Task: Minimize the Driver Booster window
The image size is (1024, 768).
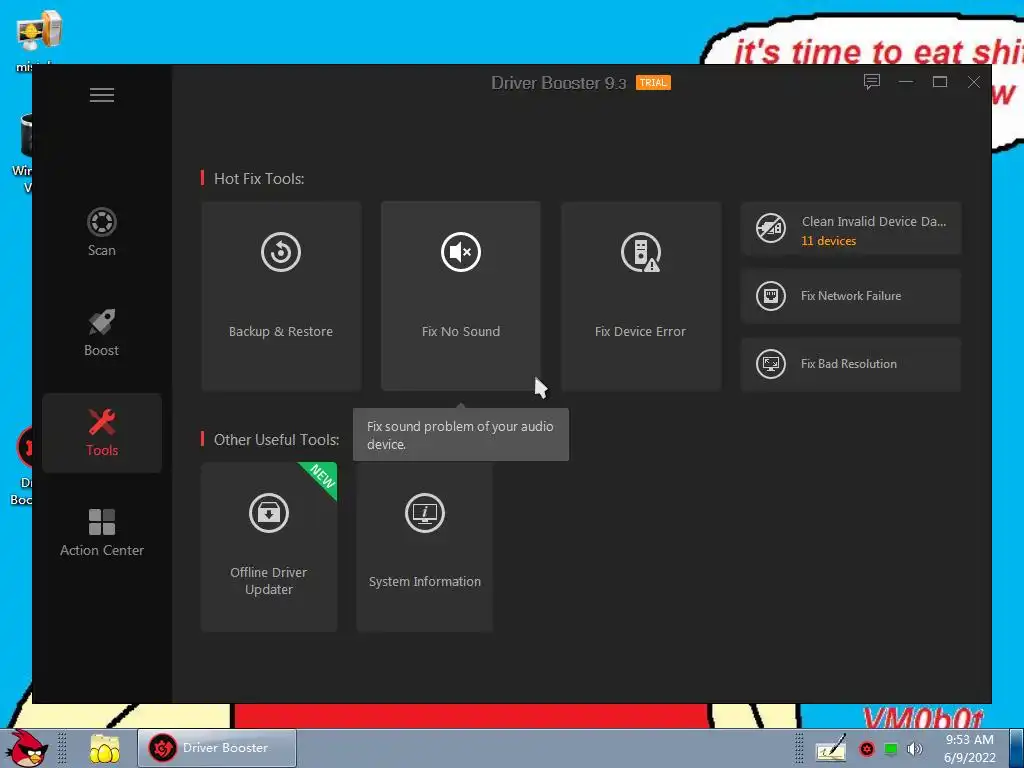Action: (x=906, y=82)
